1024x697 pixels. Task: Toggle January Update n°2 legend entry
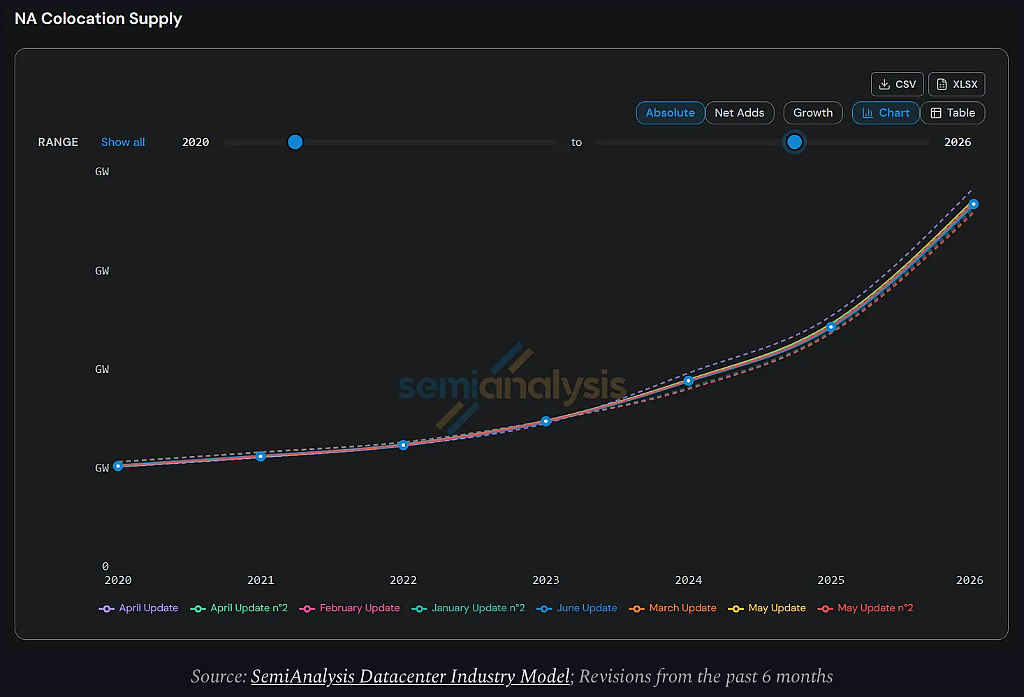[x=468, y=608]
